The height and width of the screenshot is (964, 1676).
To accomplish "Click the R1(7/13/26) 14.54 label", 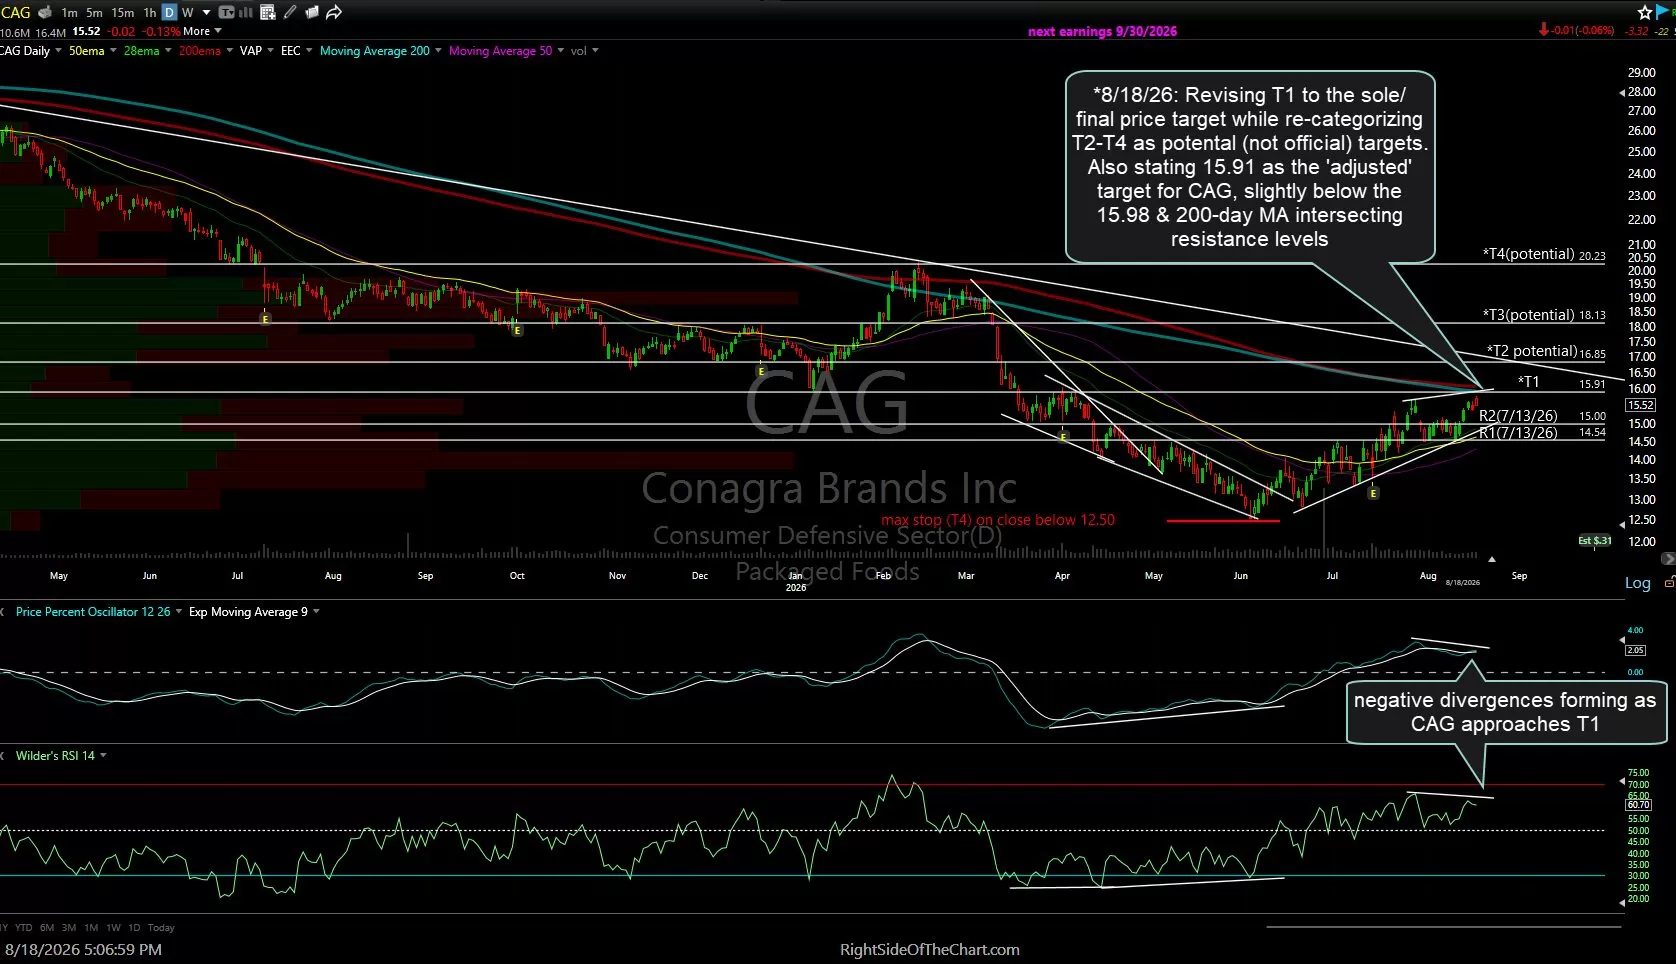I will click(x=1542, y=433).
